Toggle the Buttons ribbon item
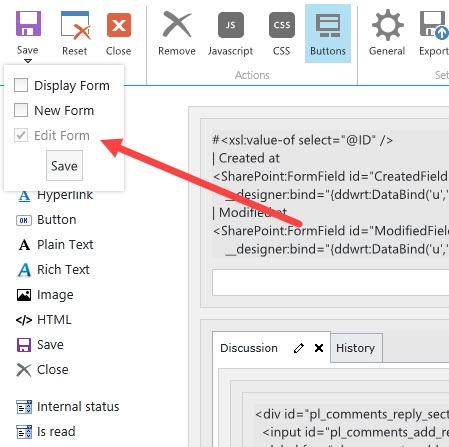This screenshot has height=447, width=449. [328, 33]
